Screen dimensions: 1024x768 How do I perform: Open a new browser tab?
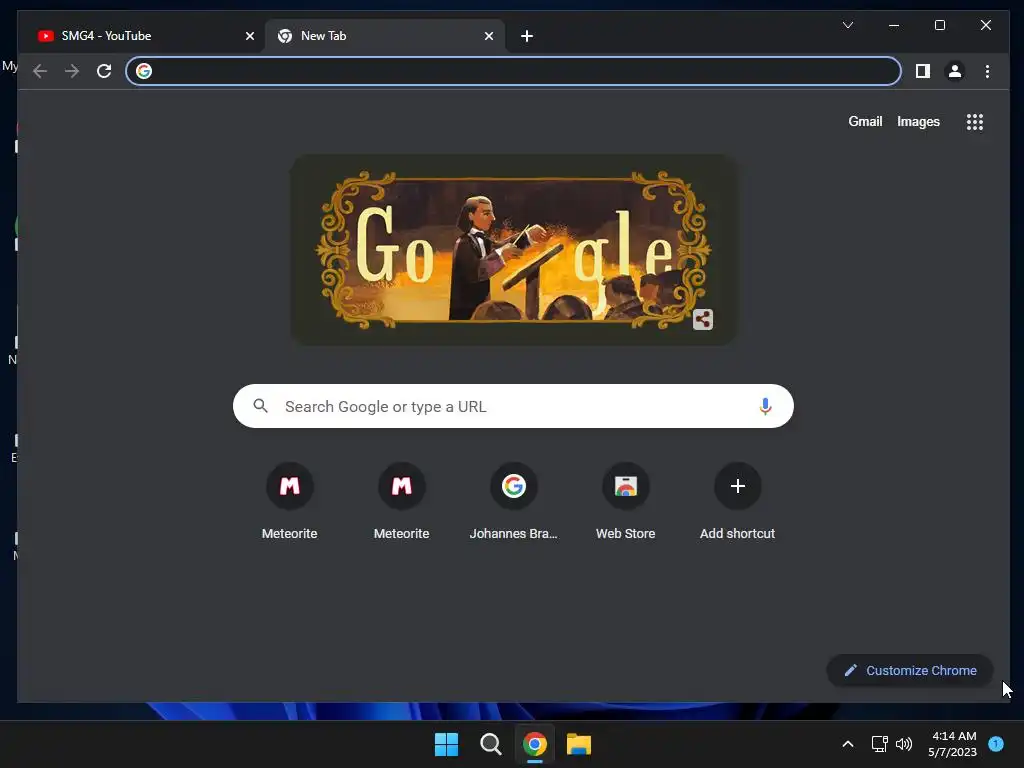click(x=527, y=36)
